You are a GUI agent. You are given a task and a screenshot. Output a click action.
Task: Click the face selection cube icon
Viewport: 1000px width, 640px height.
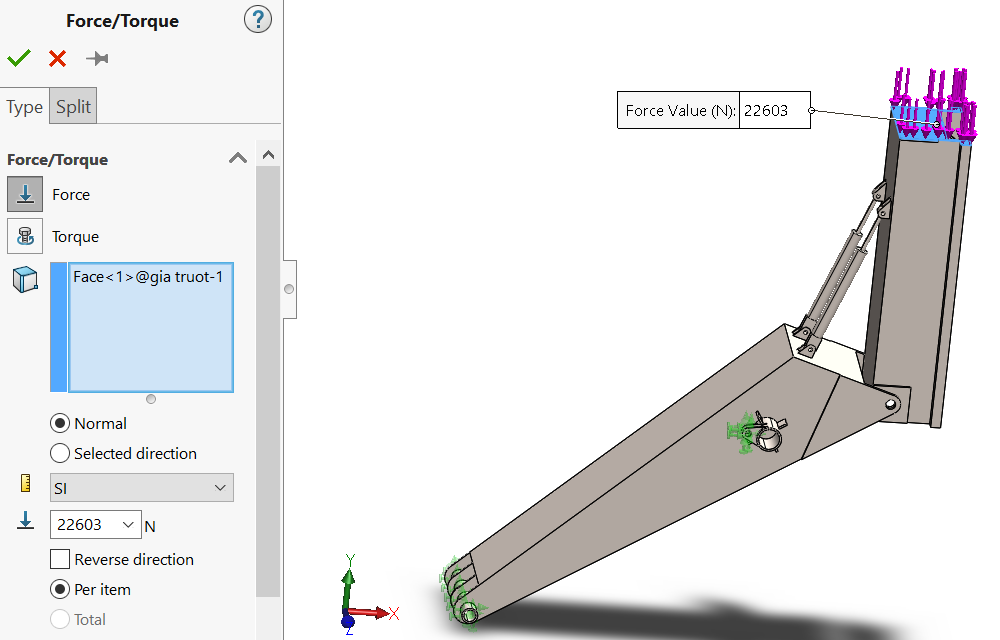coord(25,280)
